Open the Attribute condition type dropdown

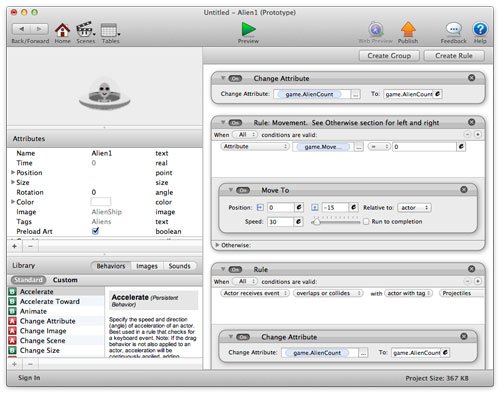coord(254,146)
